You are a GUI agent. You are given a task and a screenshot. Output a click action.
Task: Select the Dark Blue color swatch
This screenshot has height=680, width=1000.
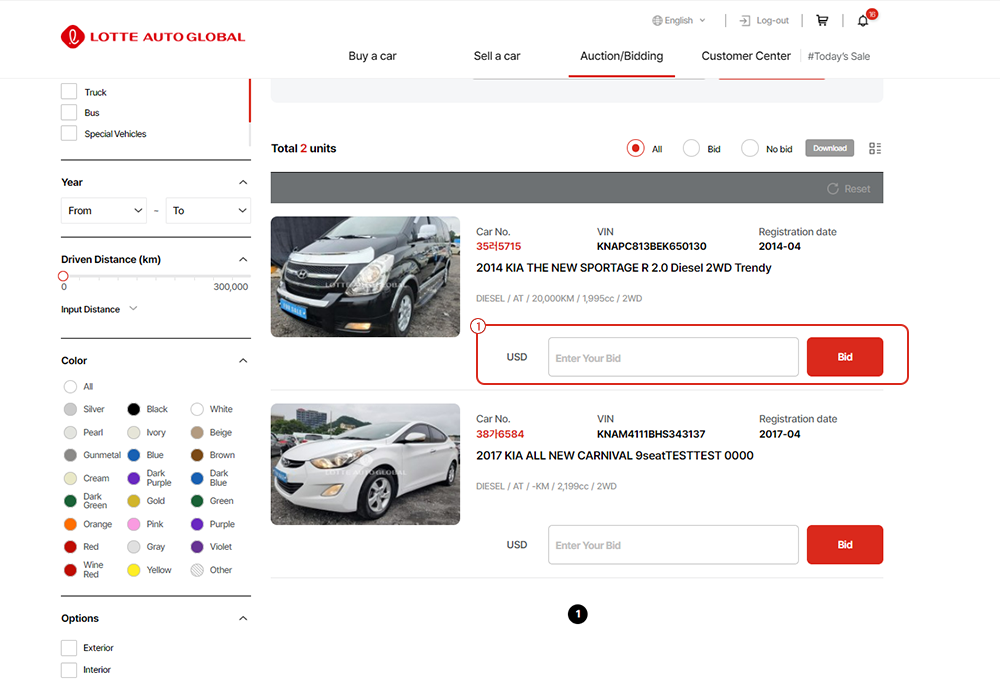(x=197, y=478)
